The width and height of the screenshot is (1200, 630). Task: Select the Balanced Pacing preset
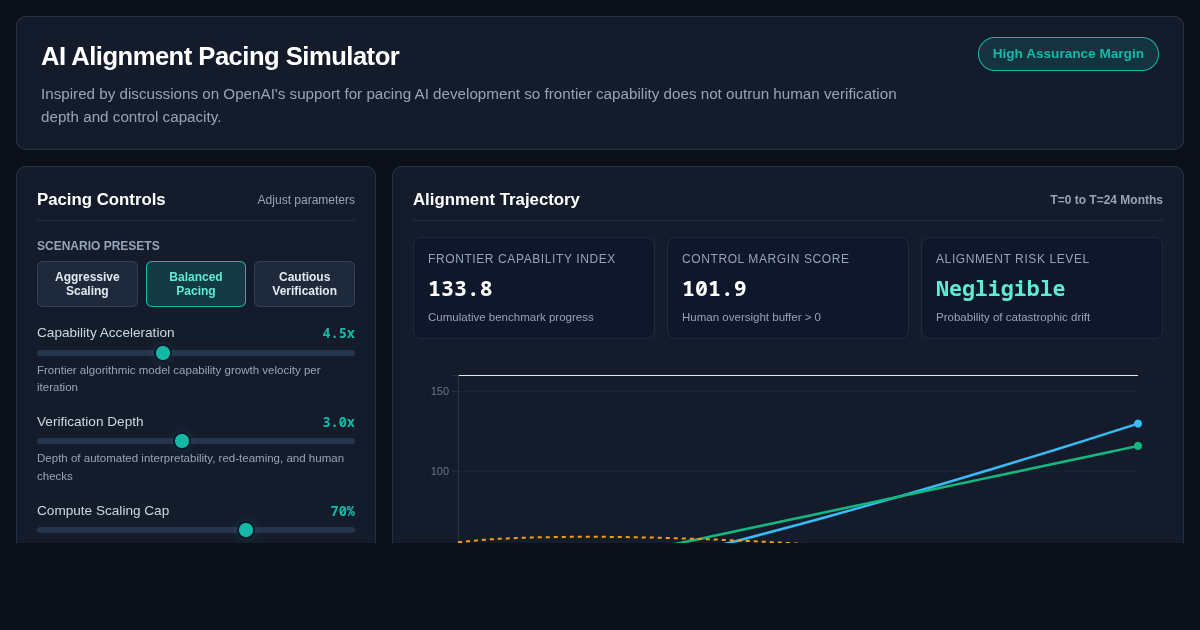(x=196, y=284)
